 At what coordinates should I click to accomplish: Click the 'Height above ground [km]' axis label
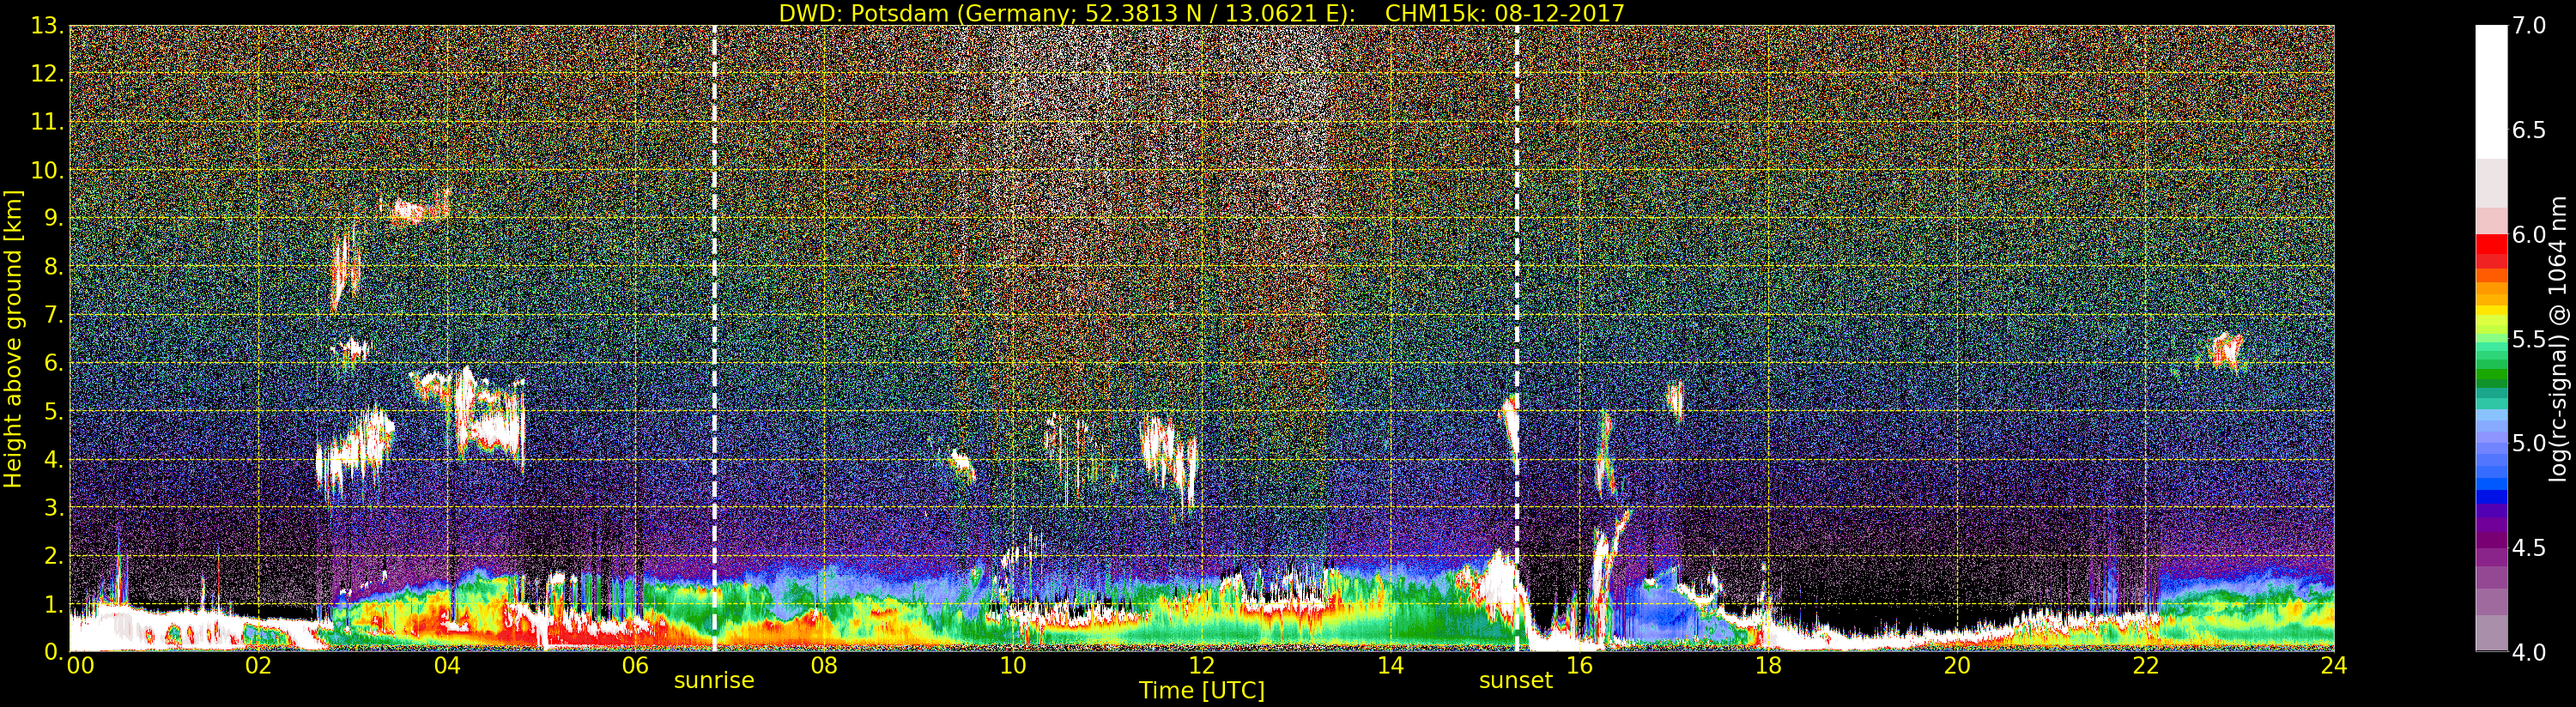click(13, 339)
